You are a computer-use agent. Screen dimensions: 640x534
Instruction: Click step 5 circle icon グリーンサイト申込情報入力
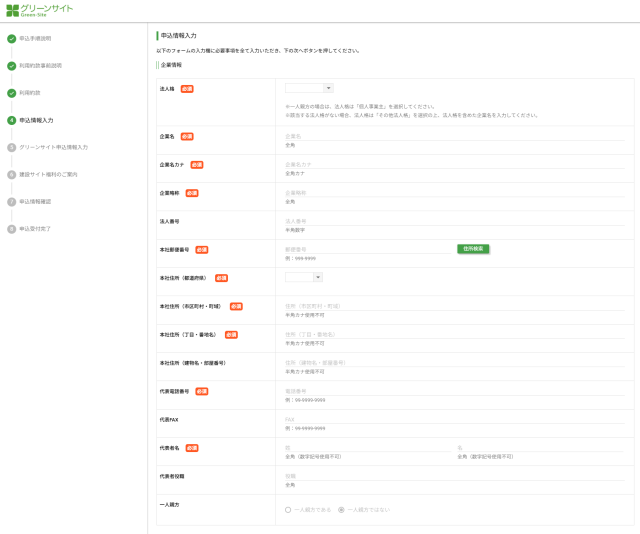tap(12, 147)
